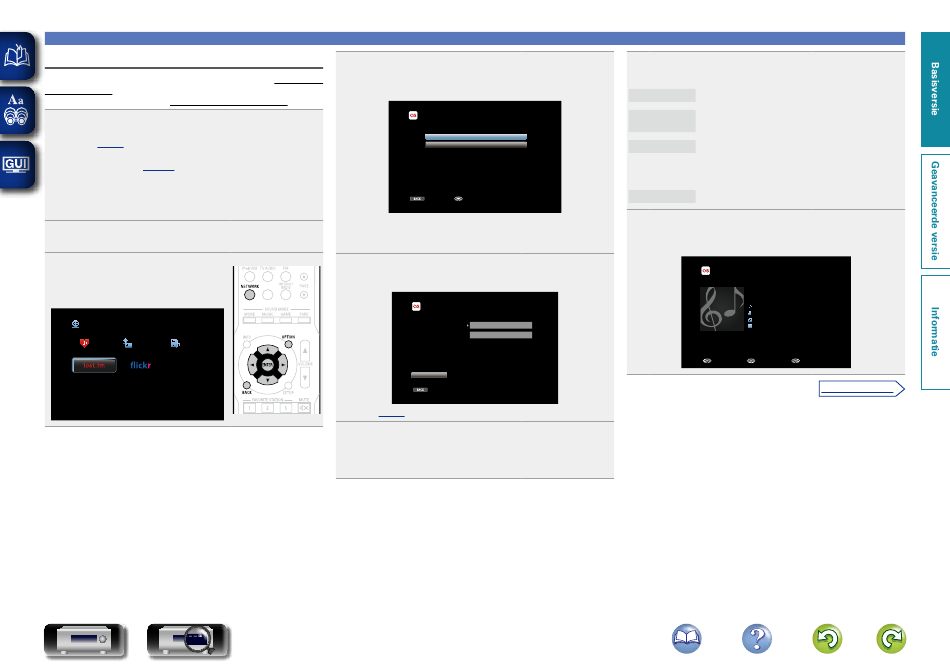Click the receiver rear panel magnifier icon
The width and height of the screenshot is (950, 672).
(188, 641)
